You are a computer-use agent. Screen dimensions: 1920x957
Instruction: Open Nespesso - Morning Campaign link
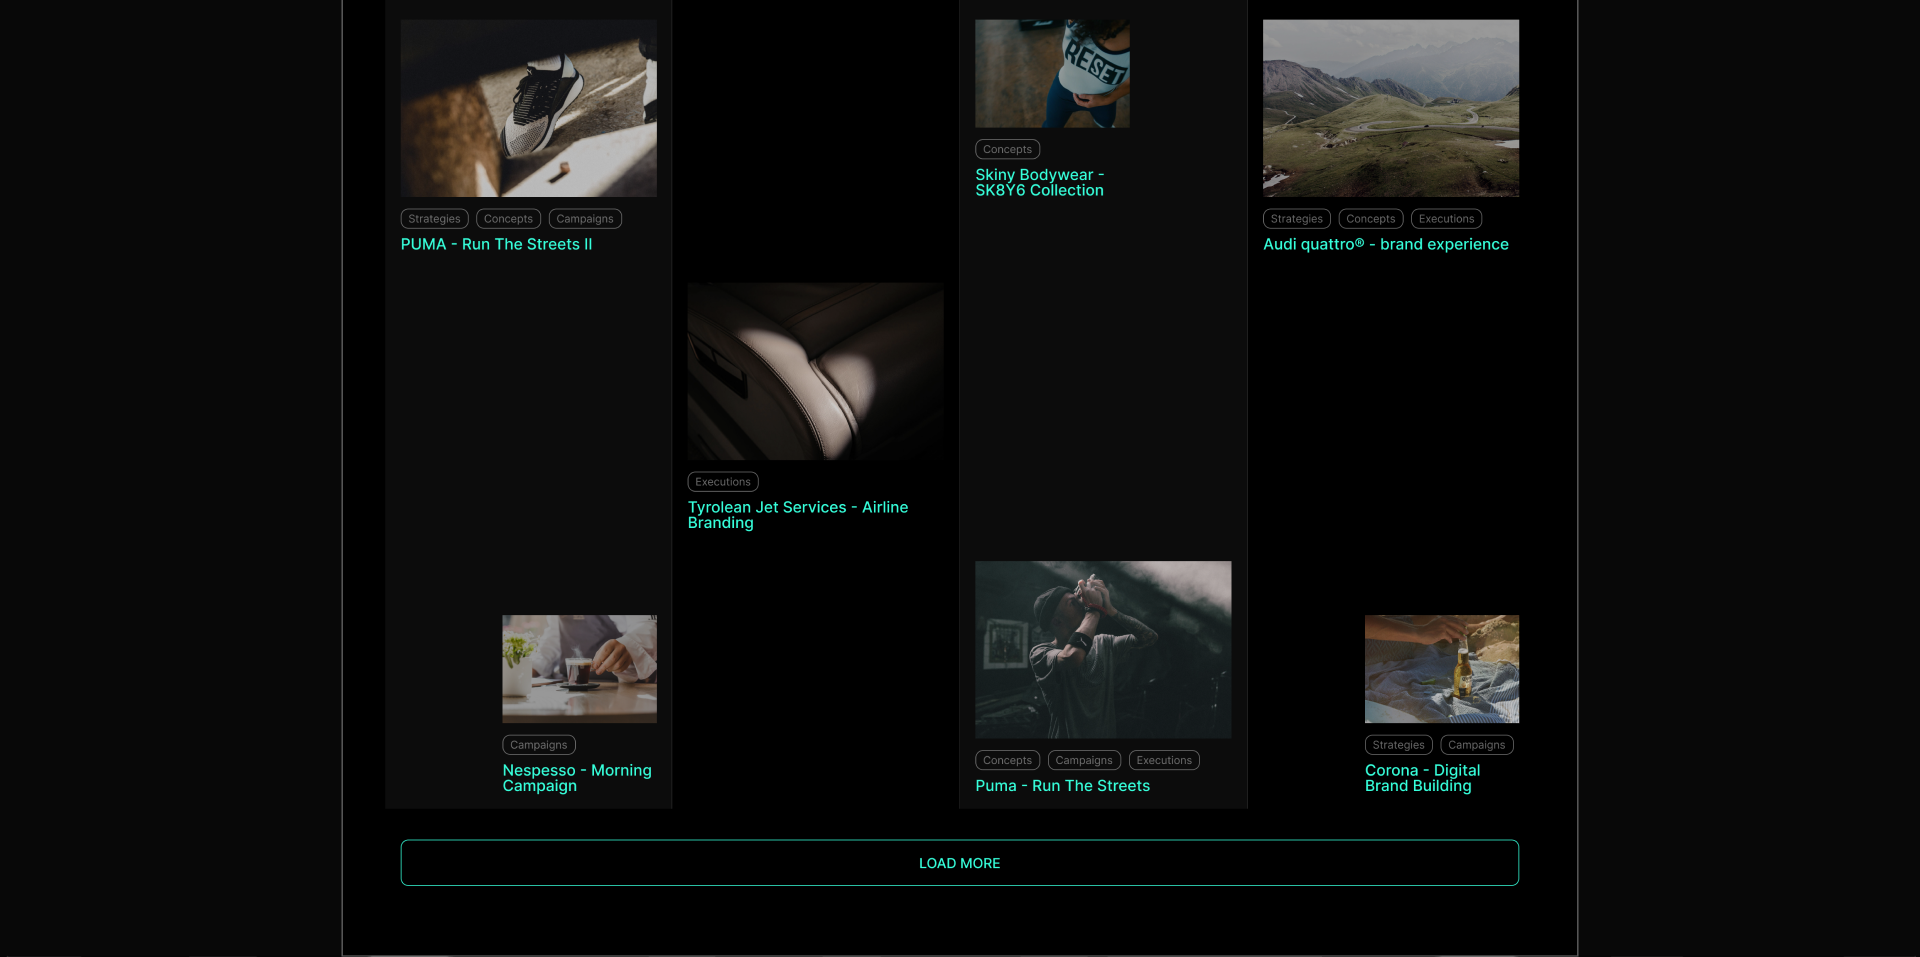pyautogui.click(x=576, y=778)
